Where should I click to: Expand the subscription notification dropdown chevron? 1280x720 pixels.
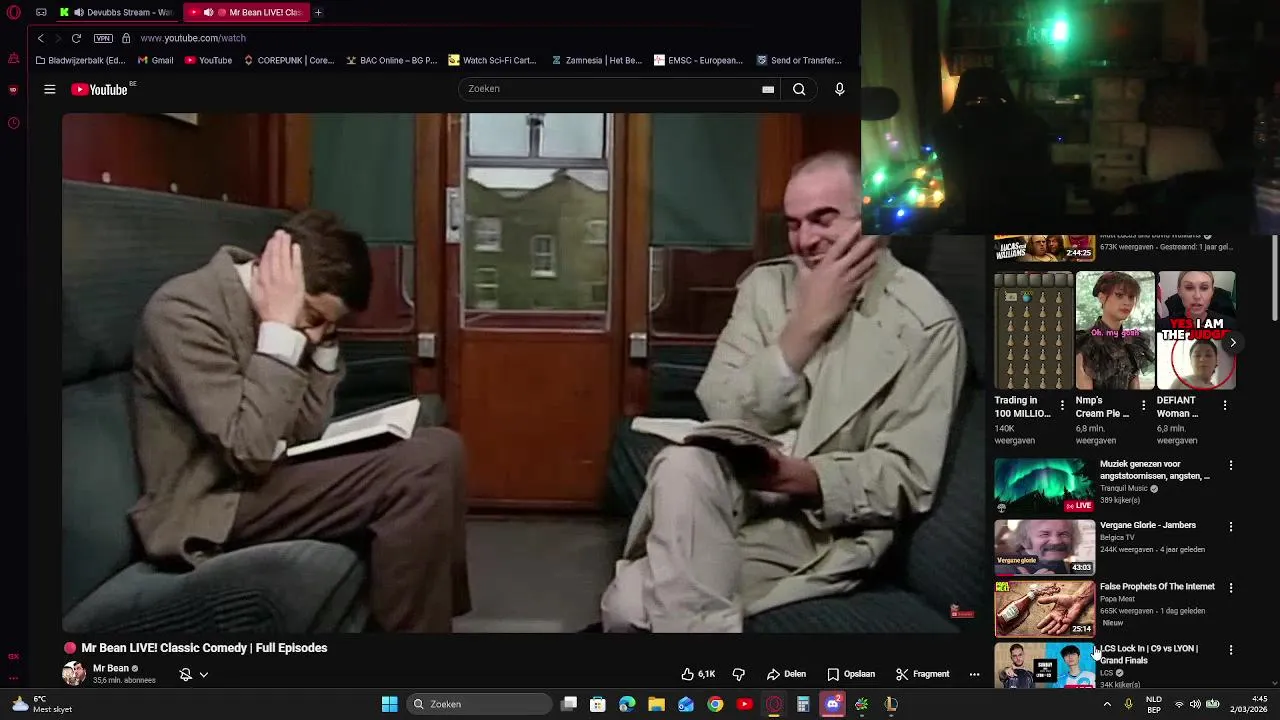(203, 674)
